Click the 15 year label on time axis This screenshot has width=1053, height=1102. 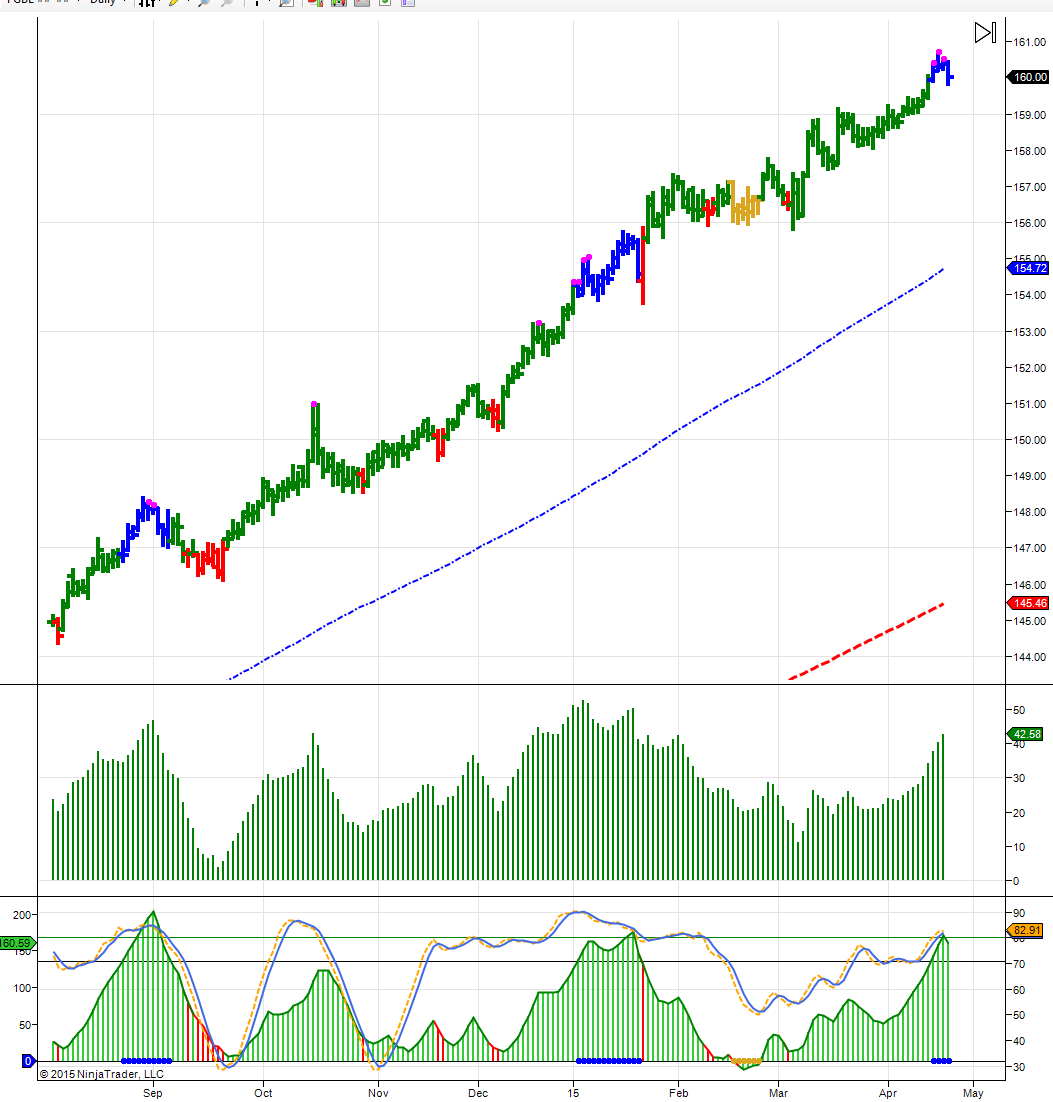click(x=574, y=1093)
